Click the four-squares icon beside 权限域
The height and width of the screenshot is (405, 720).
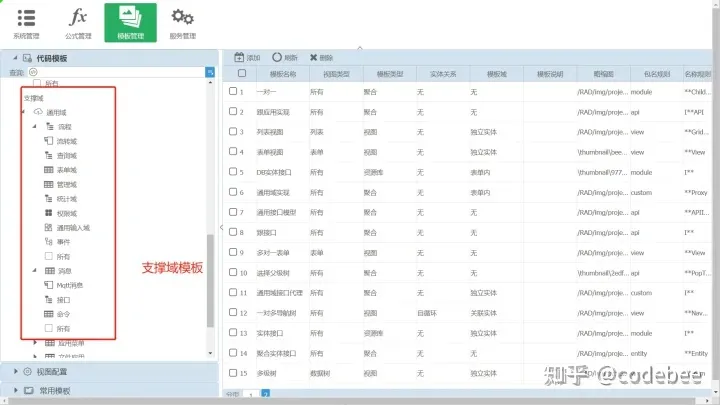48,213
